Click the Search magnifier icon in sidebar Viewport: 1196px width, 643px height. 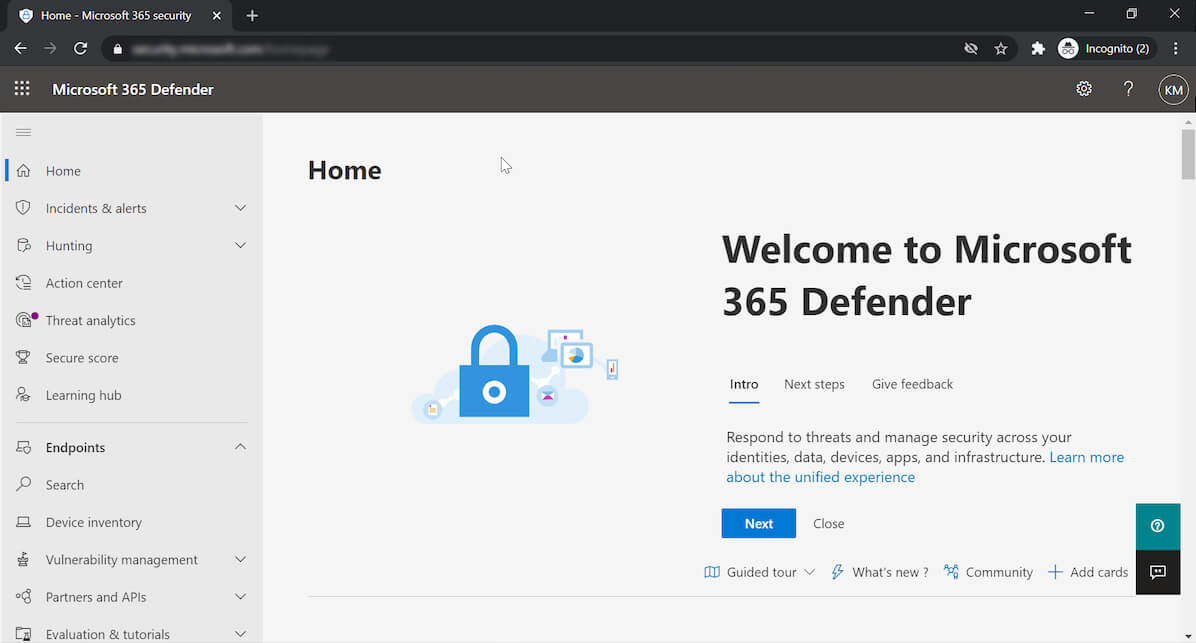pyautogui.click(x=24, y=484)
